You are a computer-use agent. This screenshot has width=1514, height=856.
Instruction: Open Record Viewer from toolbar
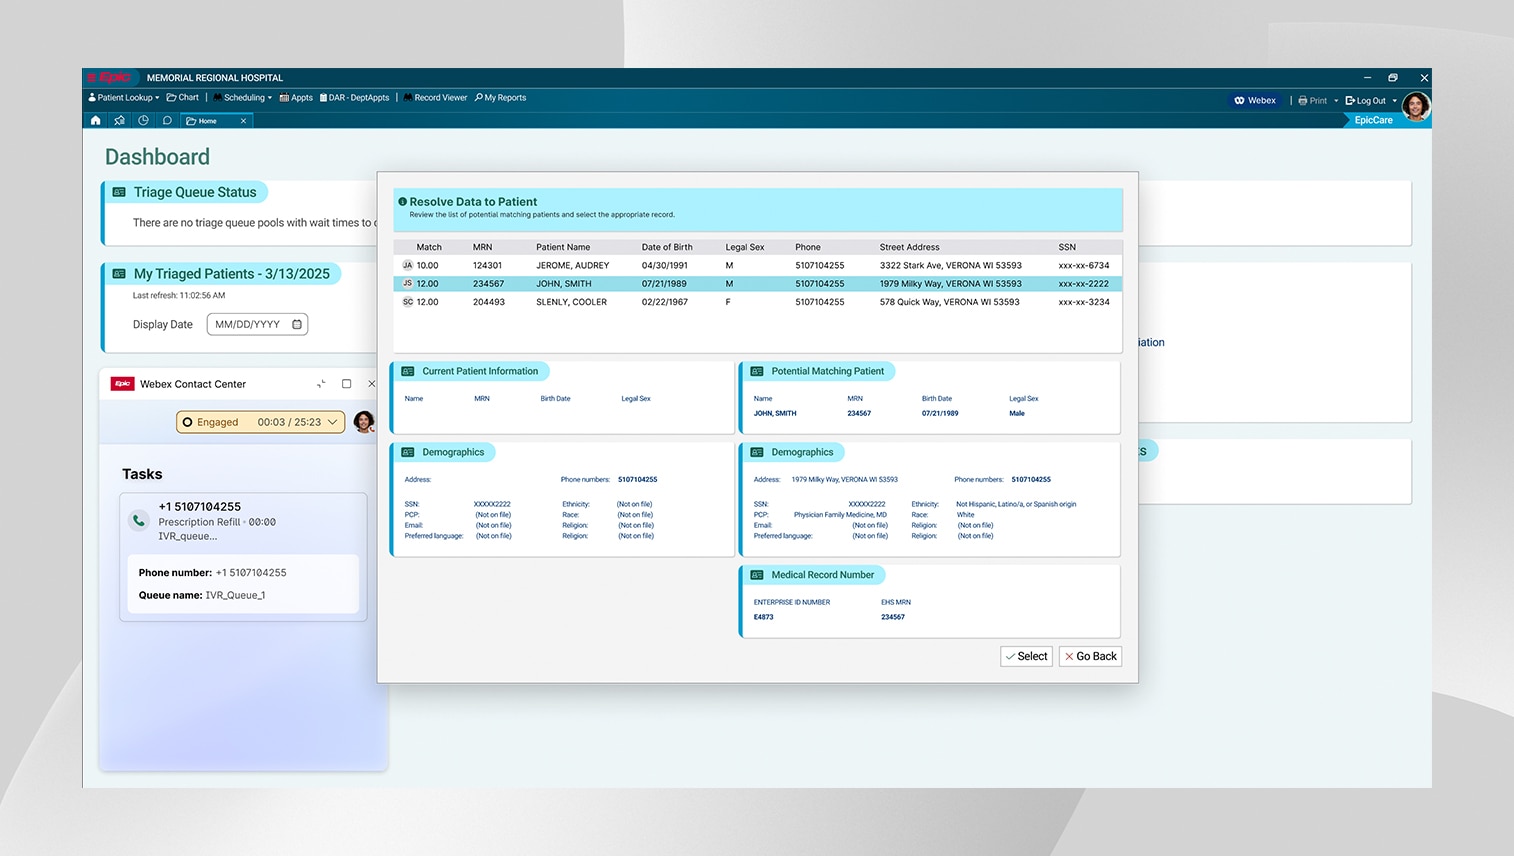click(x=435, y=98)
